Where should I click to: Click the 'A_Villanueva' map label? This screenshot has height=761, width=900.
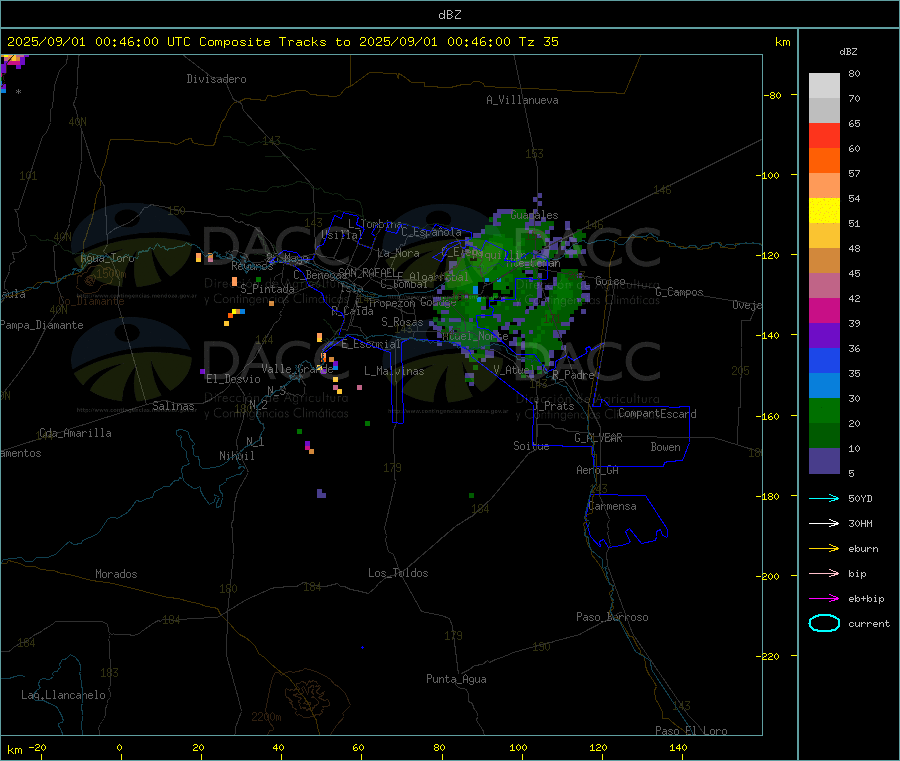(x=522, y=100)
